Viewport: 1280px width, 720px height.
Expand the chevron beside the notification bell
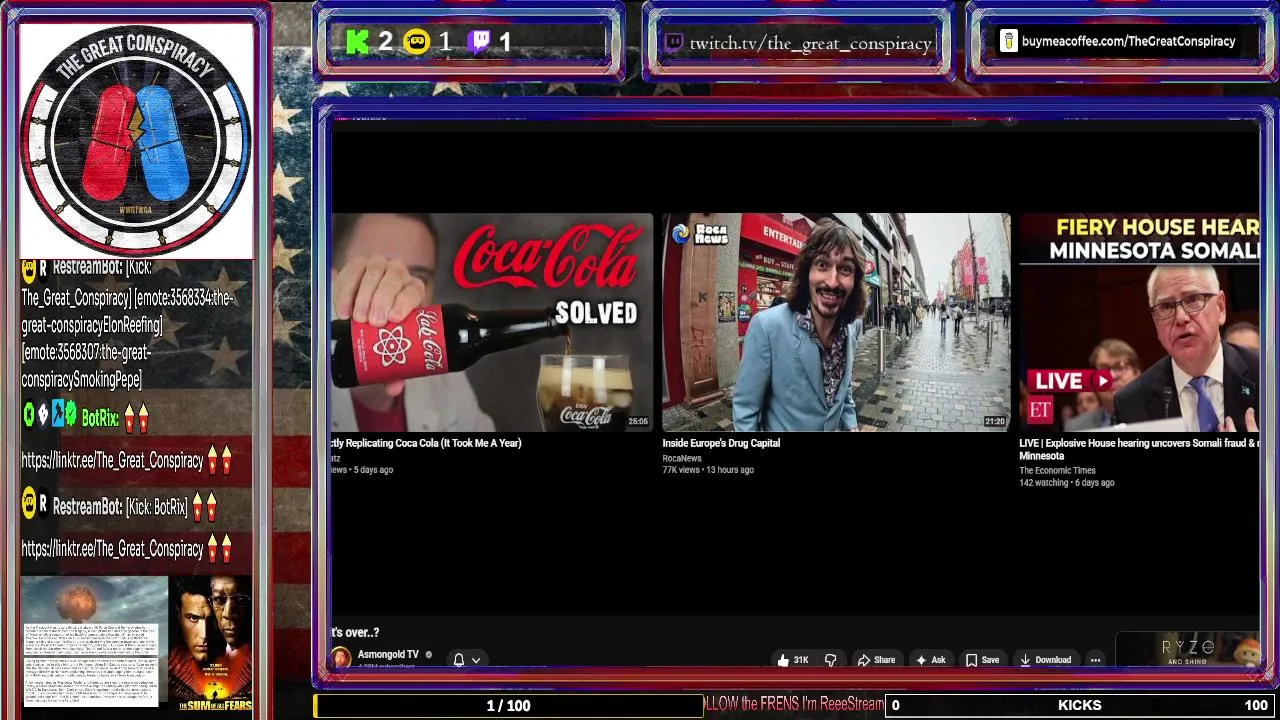coord(476,660)
